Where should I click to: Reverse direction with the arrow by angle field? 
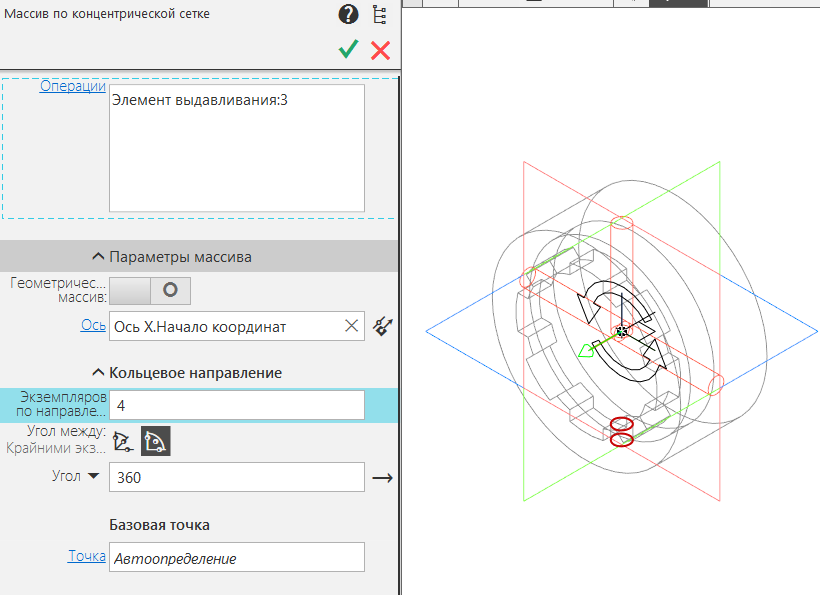(382, 477)
